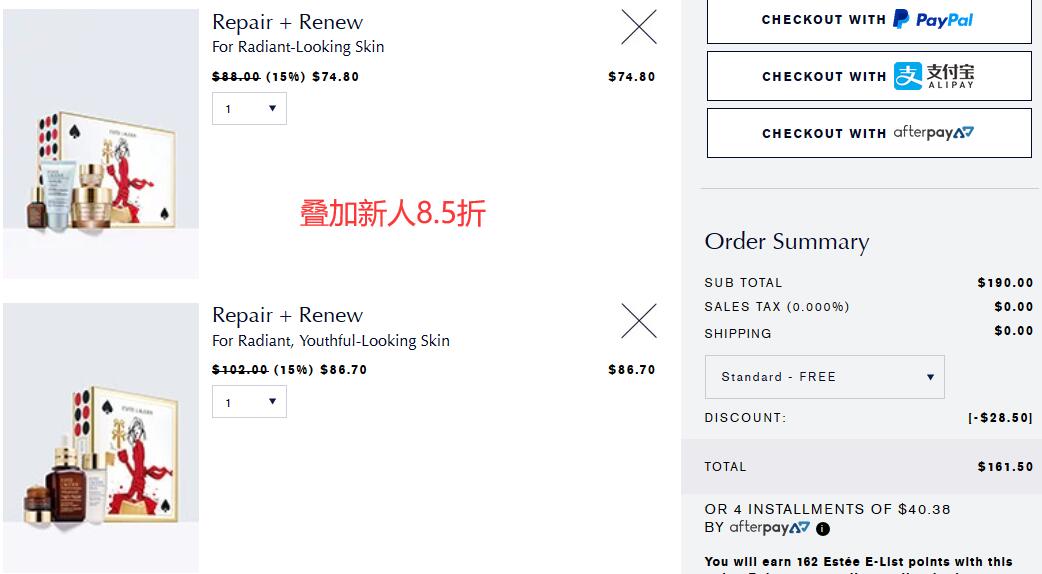The image size is (1042, 574).
Task: Open quantity dropdown for the $86.70 set
Action: pyautogui.click(x=249, y=402)
